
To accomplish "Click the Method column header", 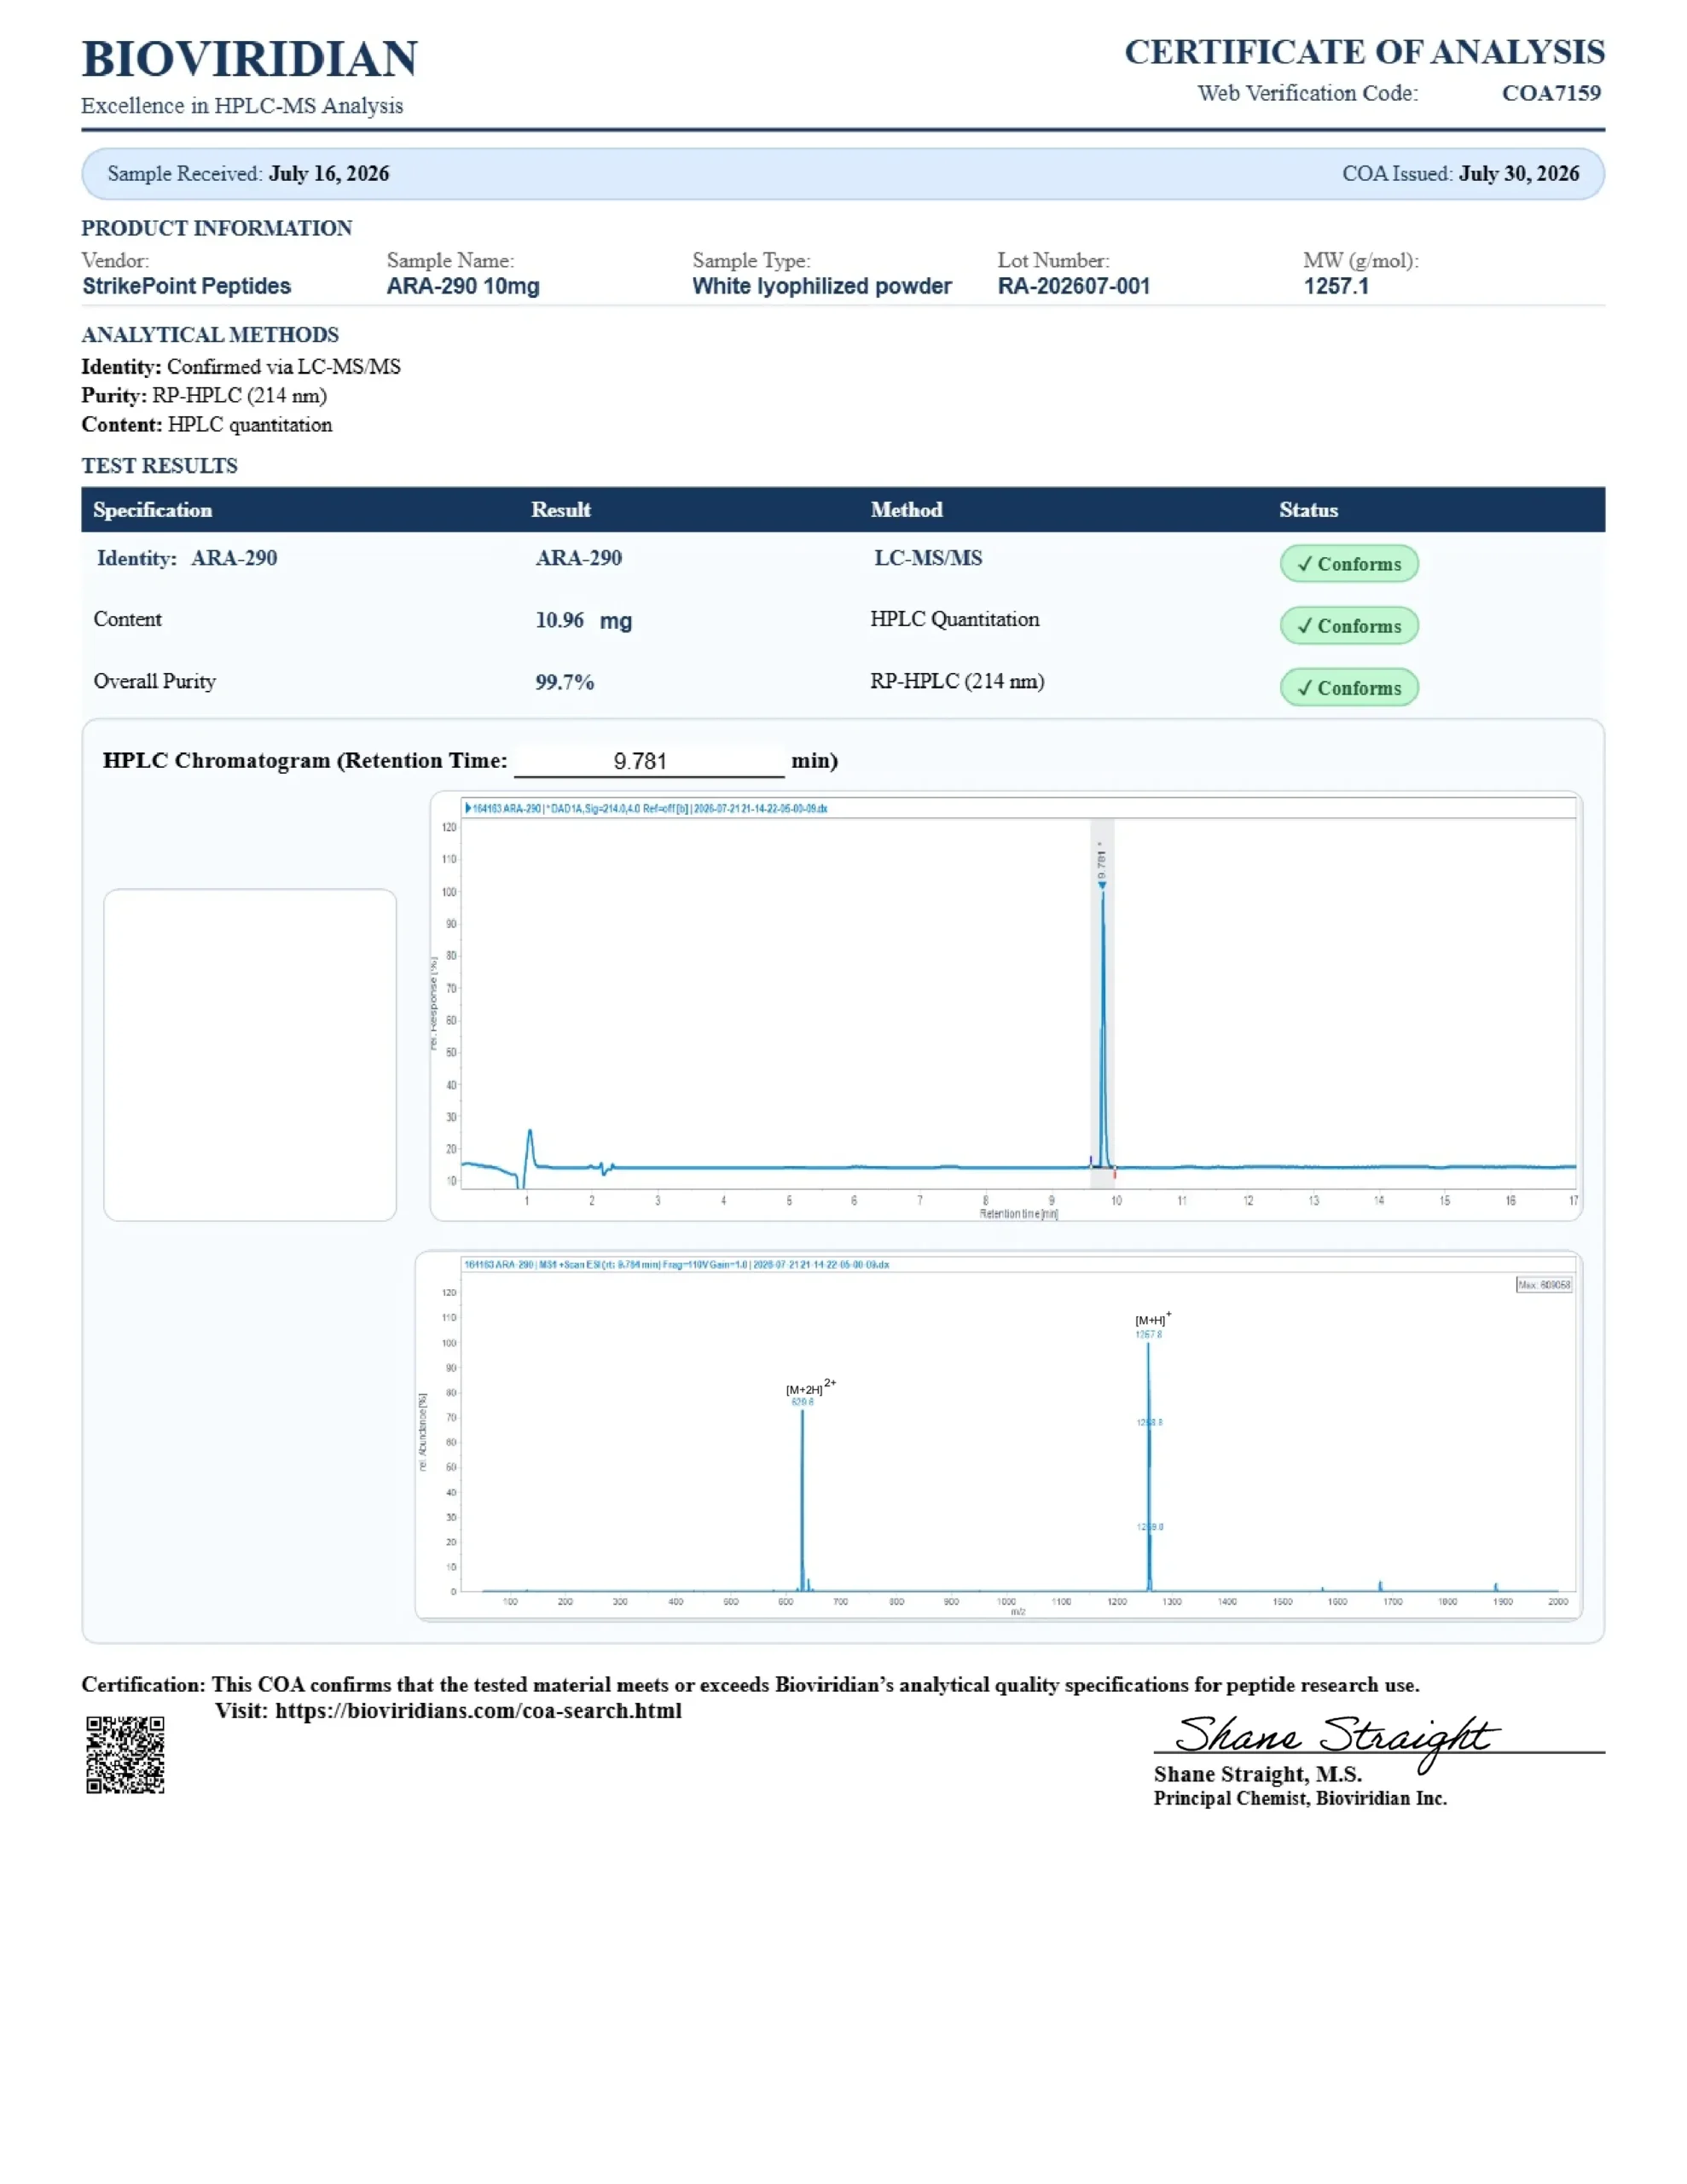I will tap(907, 510).
